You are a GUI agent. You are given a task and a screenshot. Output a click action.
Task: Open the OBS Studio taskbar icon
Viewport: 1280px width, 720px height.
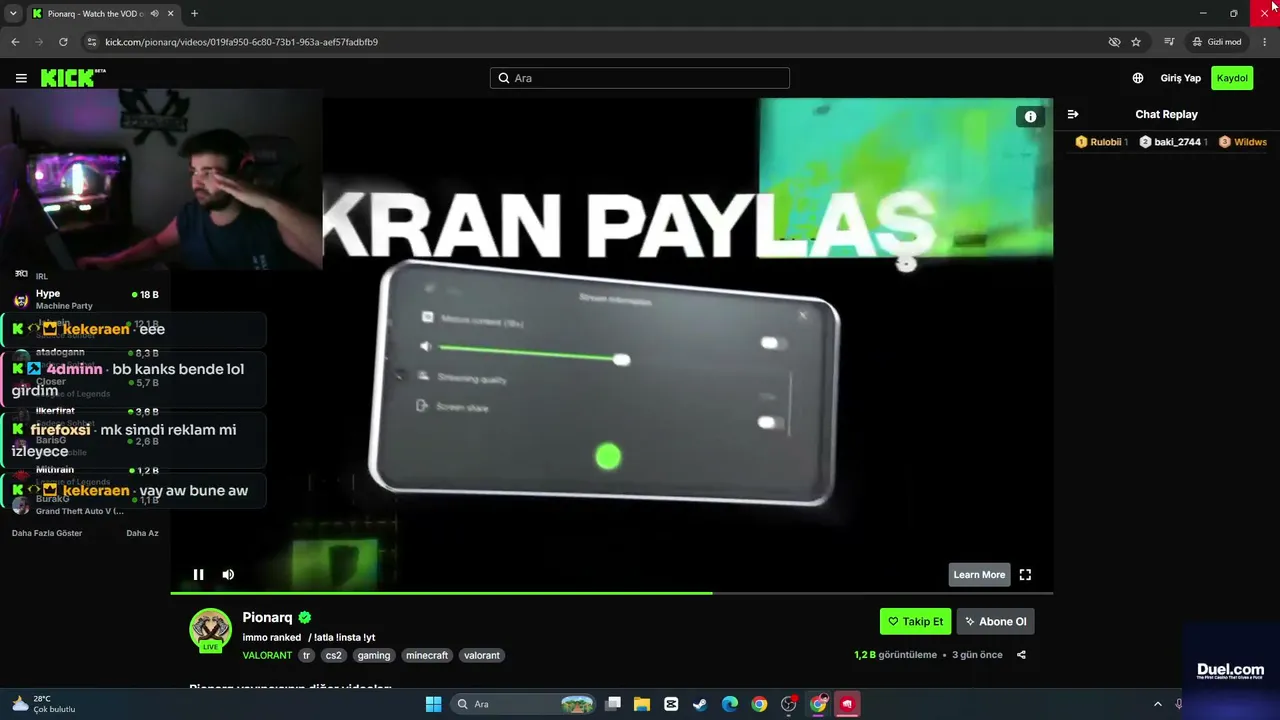tap(789, 704)
